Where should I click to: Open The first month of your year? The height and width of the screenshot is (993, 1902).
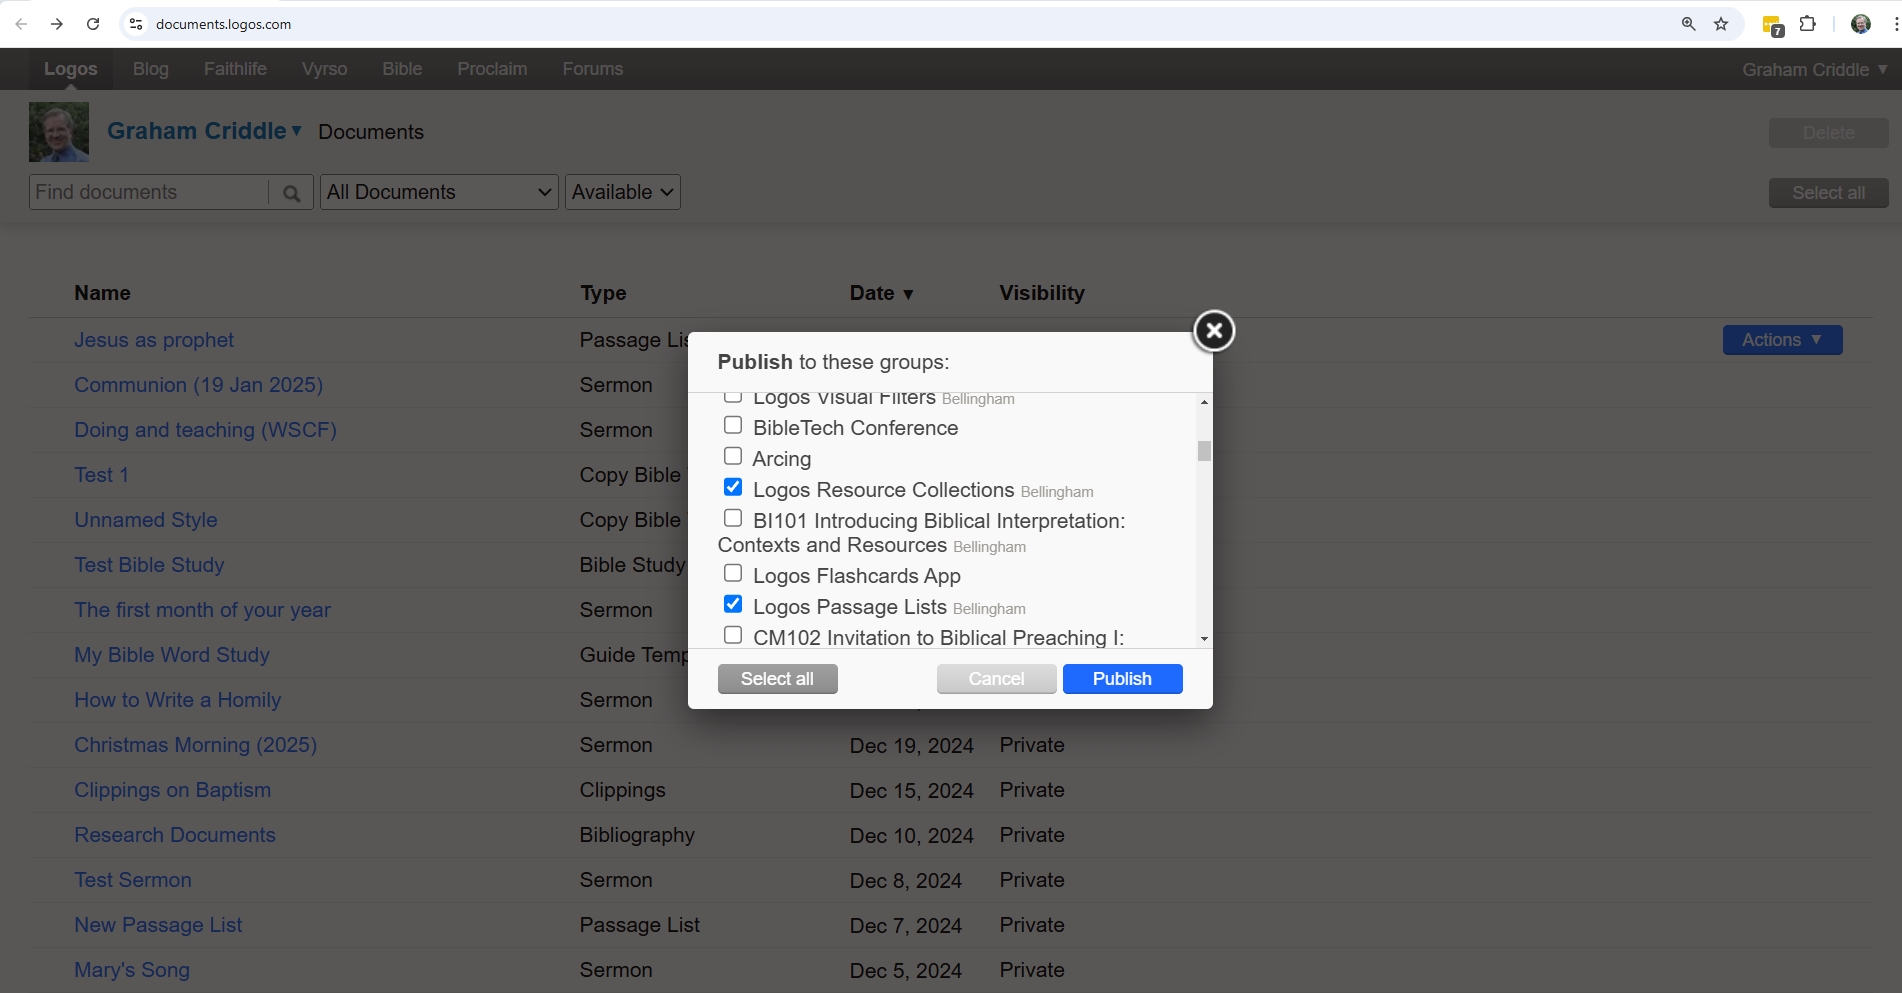[202, 610]
